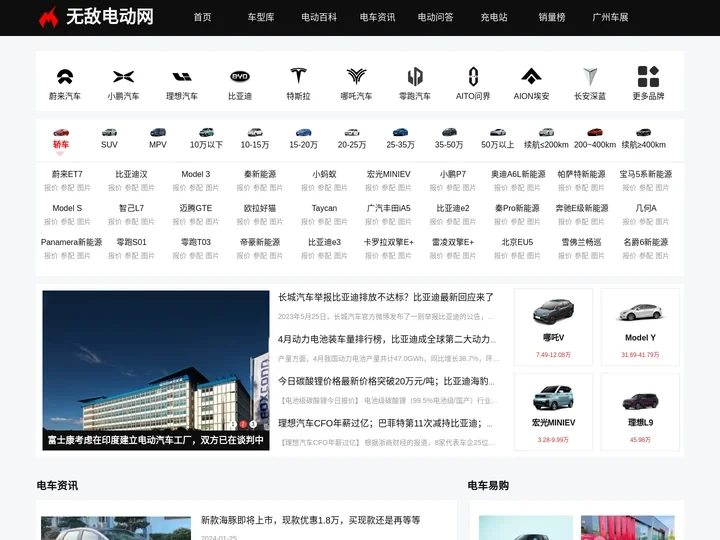Viewport: 720px width, 540px height.
Task: Open the 宏光MINIEV model link in list
Action: click(388, 174)
